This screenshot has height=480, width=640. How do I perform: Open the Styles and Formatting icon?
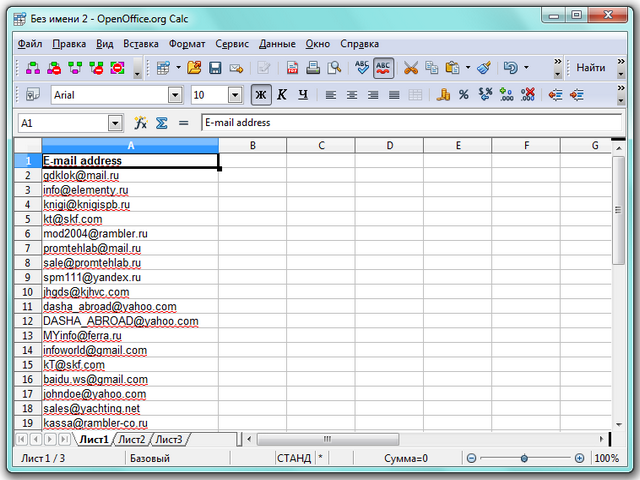(x=33, y=95)
